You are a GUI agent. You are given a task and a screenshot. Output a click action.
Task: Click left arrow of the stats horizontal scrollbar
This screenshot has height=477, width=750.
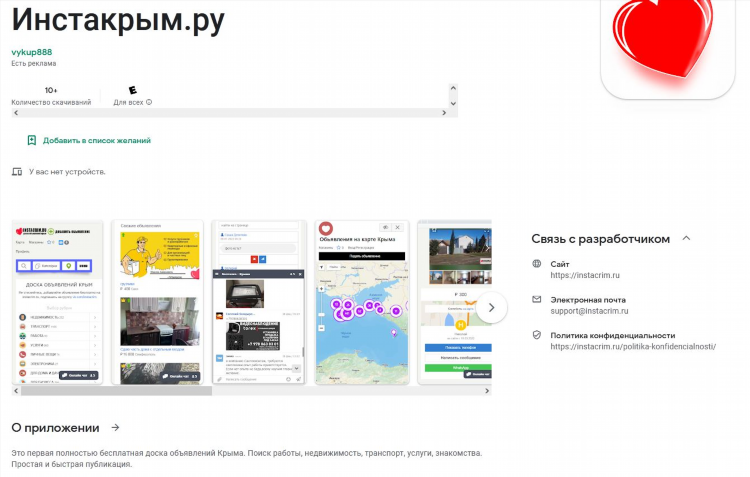pos(16,113)
